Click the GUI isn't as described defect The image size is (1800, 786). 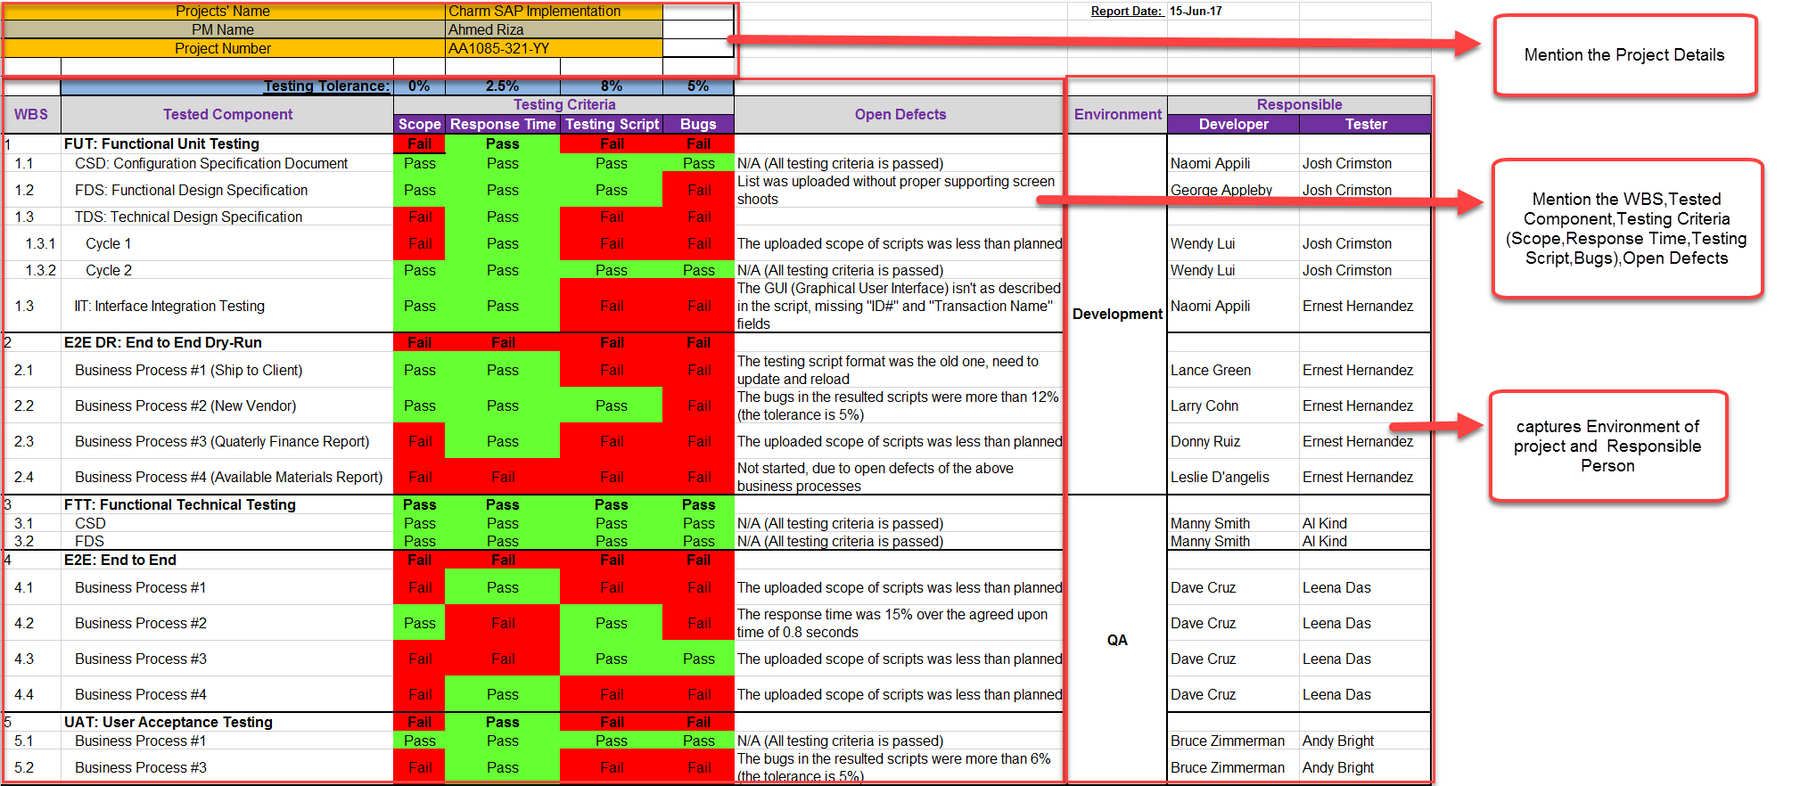pos(898,306)
